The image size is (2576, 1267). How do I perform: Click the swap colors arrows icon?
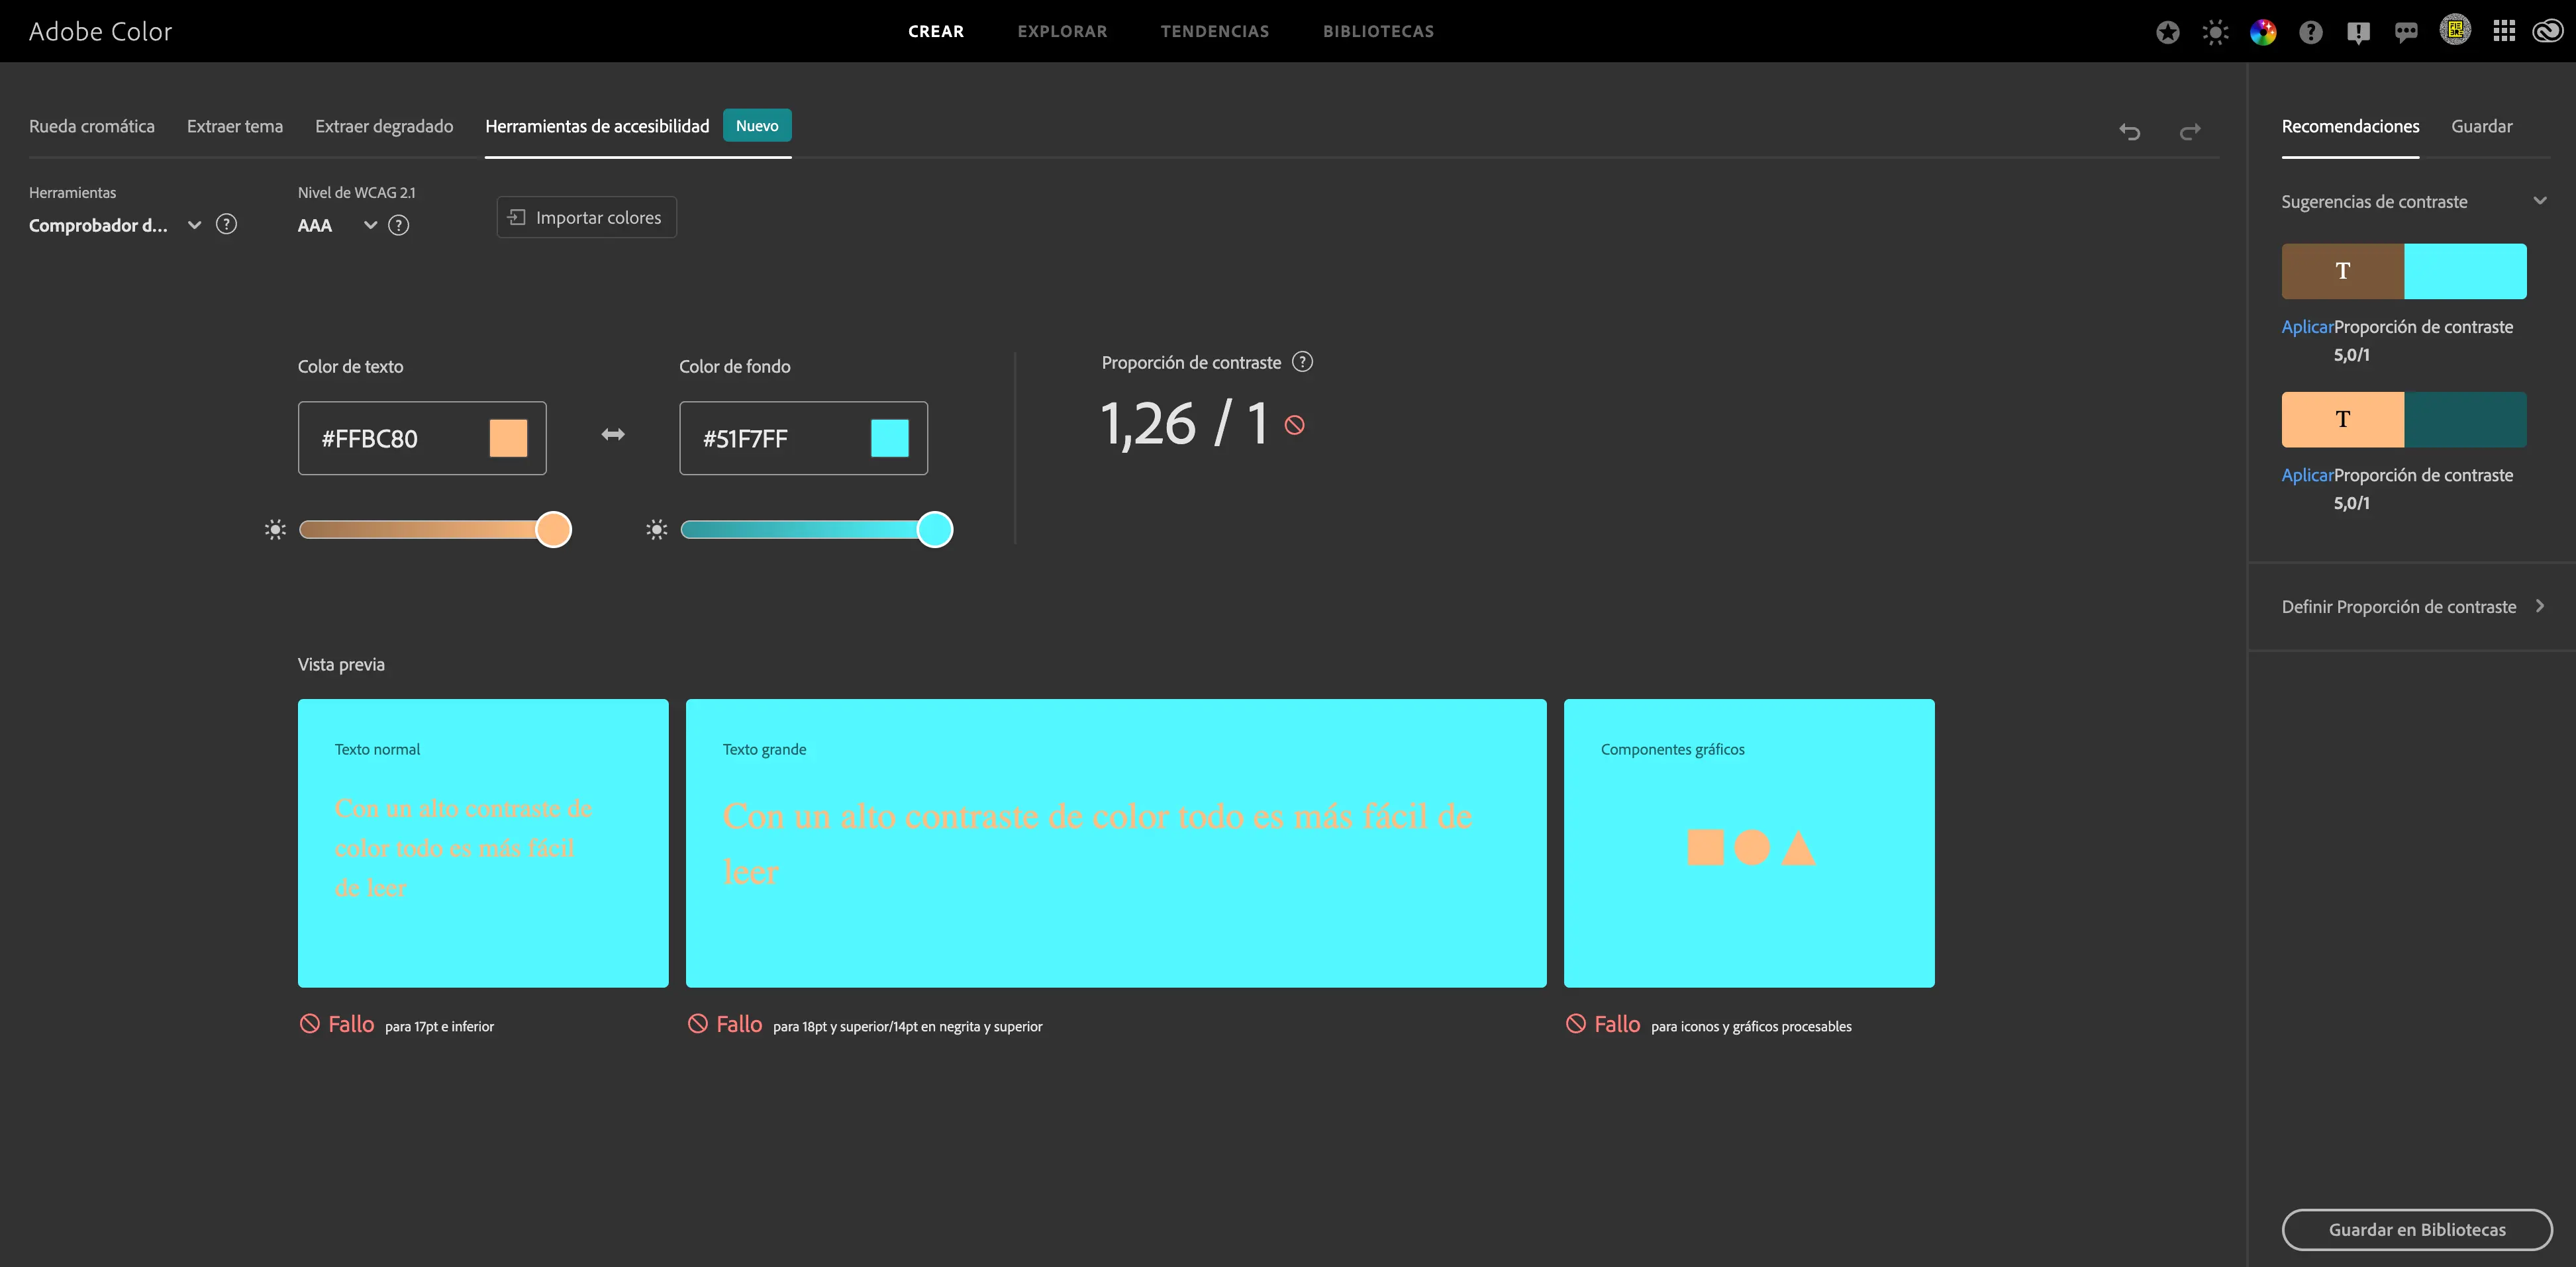(613, 434)
